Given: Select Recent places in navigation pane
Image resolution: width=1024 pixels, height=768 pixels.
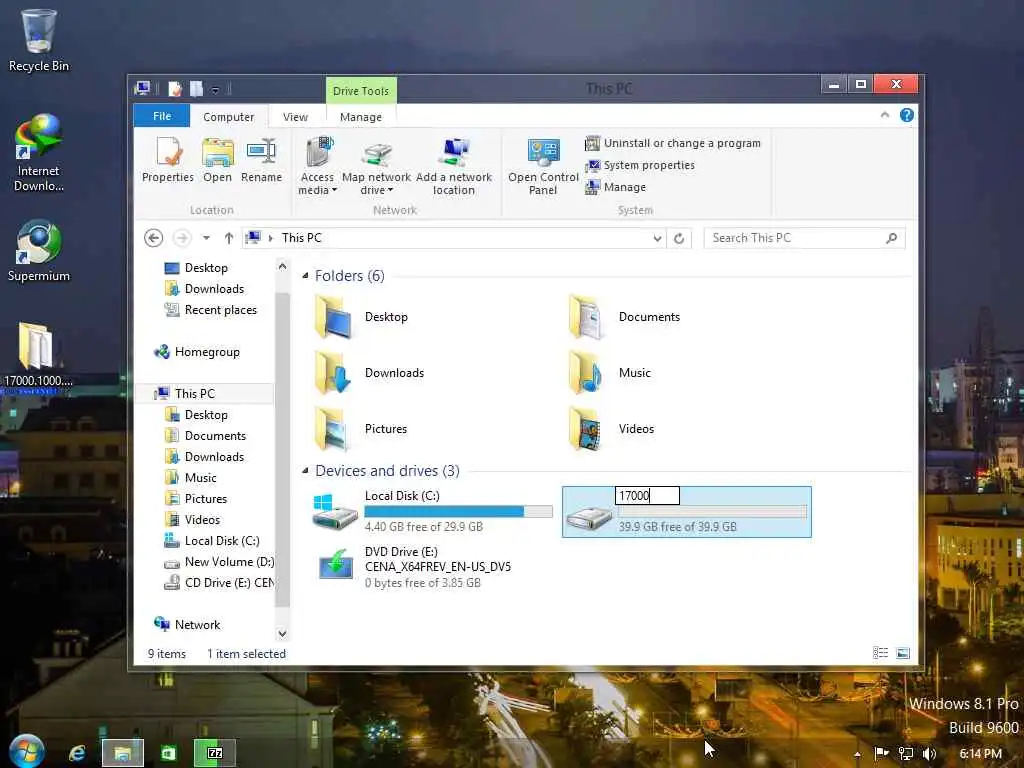Looking at the screenshot, I should point(210,310).
